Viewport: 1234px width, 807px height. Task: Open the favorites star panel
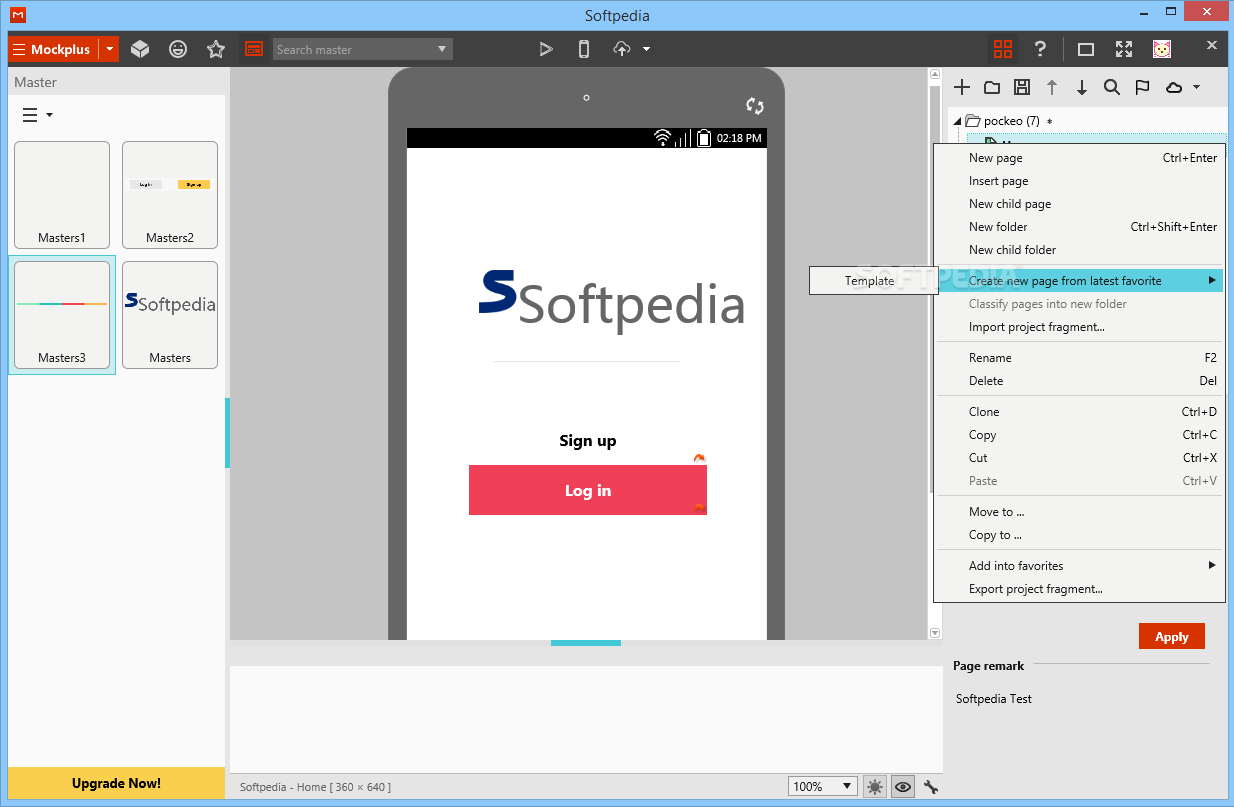(216, 49)
